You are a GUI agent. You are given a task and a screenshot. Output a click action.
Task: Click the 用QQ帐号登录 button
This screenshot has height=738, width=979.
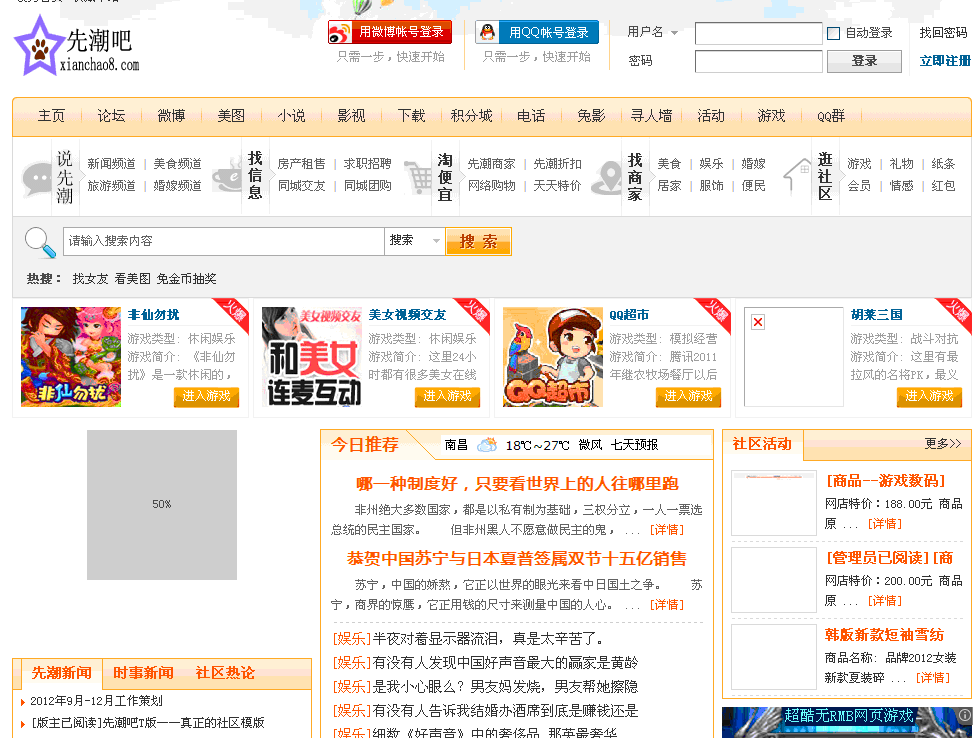[537, 32]
